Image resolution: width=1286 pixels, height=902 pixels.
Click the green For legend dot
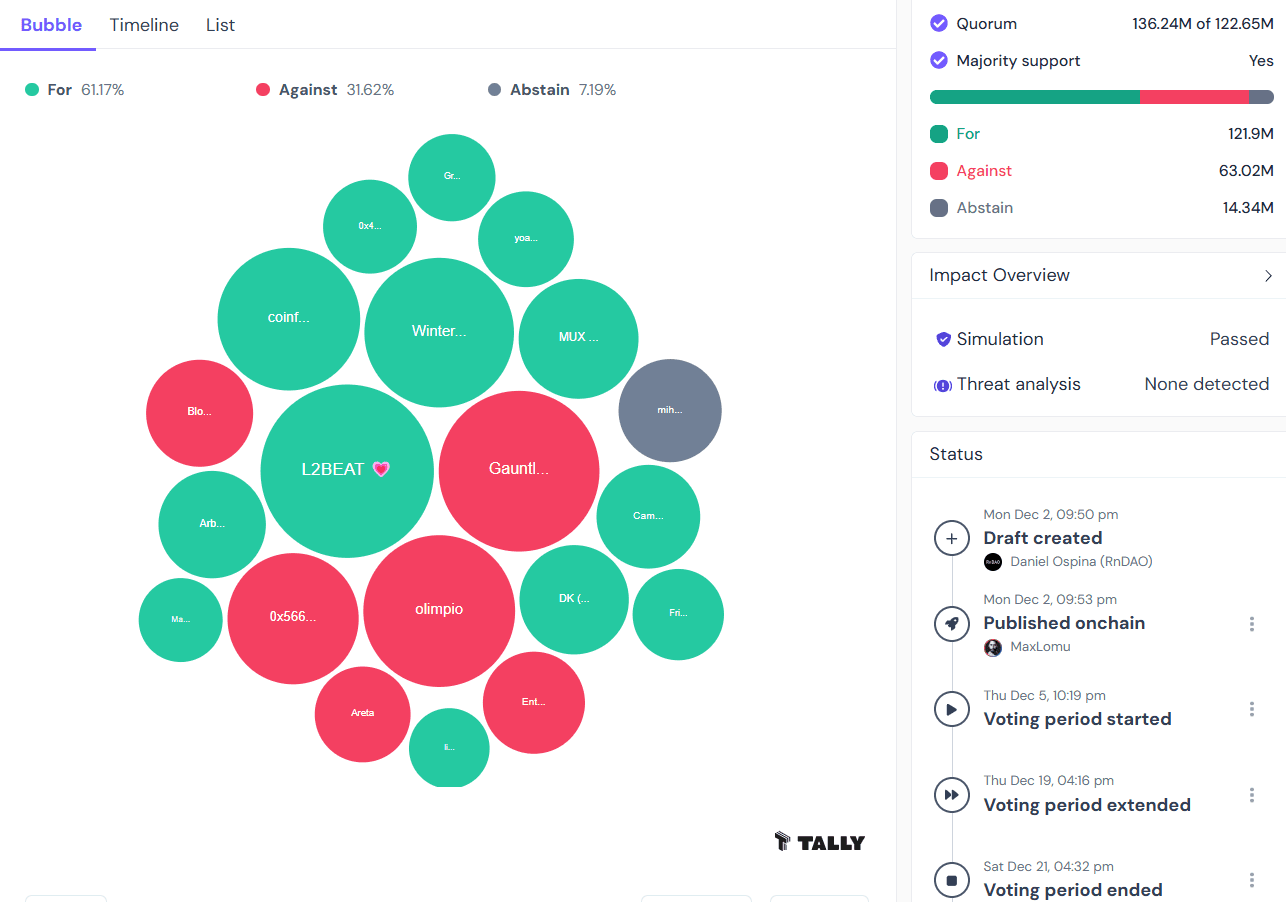point(32,90)
